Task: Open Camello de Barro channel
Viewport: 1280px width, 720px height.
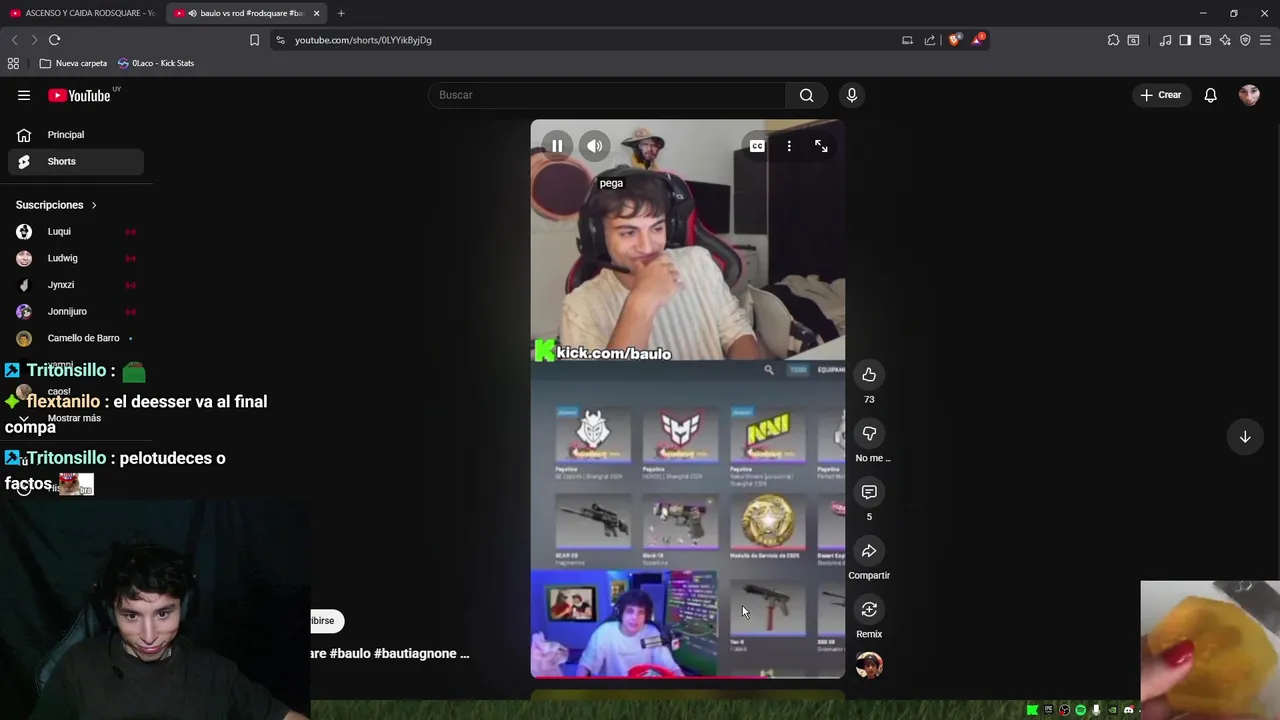Action: 76,338
